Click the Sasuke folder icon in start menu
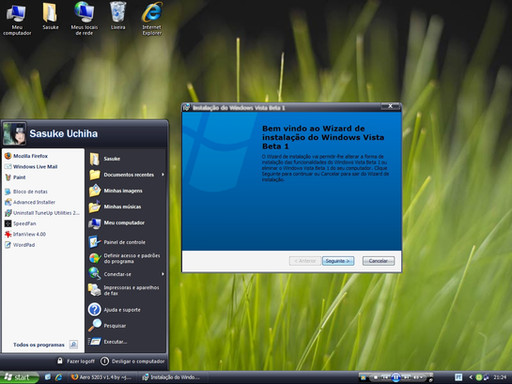This screenshot has width=512, height=384. tap(95, 159)
